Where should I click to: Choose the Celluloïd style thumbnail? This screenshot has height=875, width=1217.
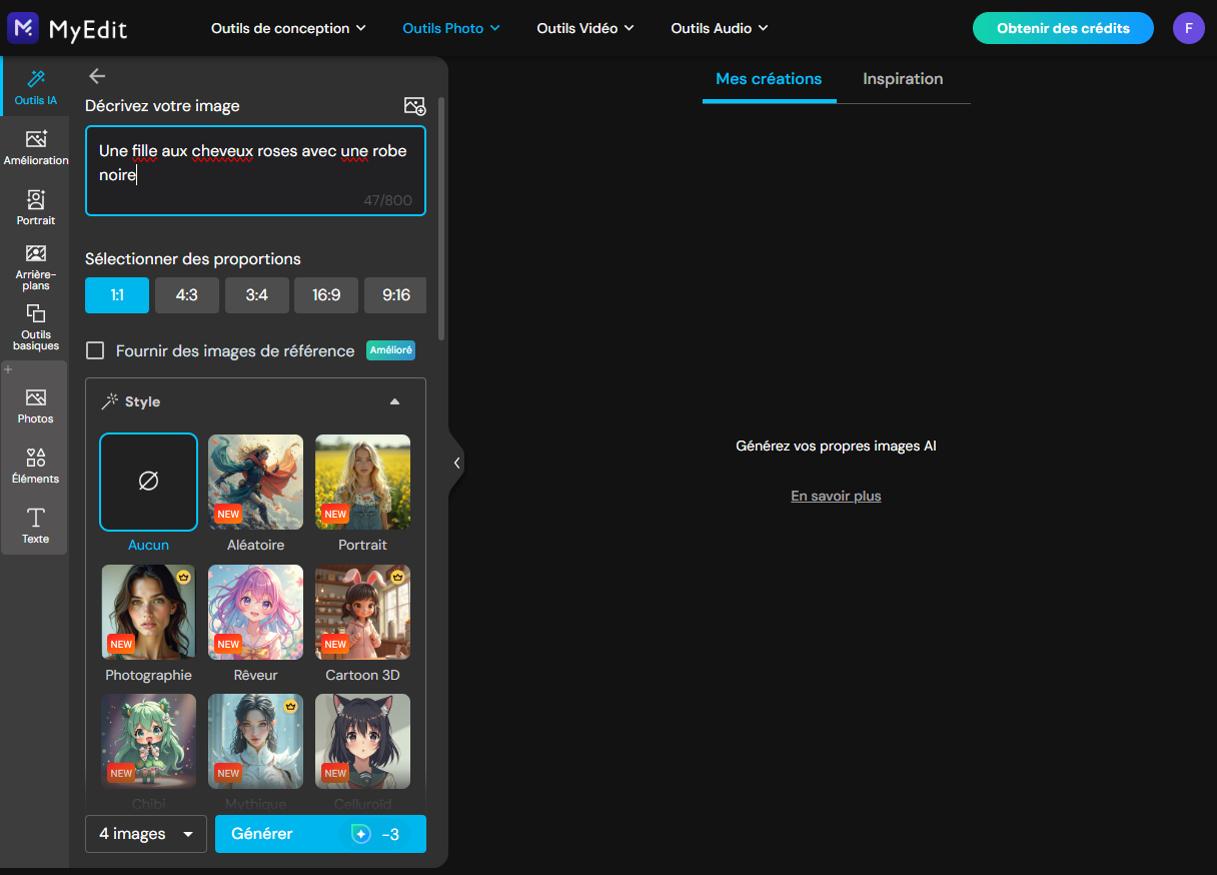pos(362,741)
